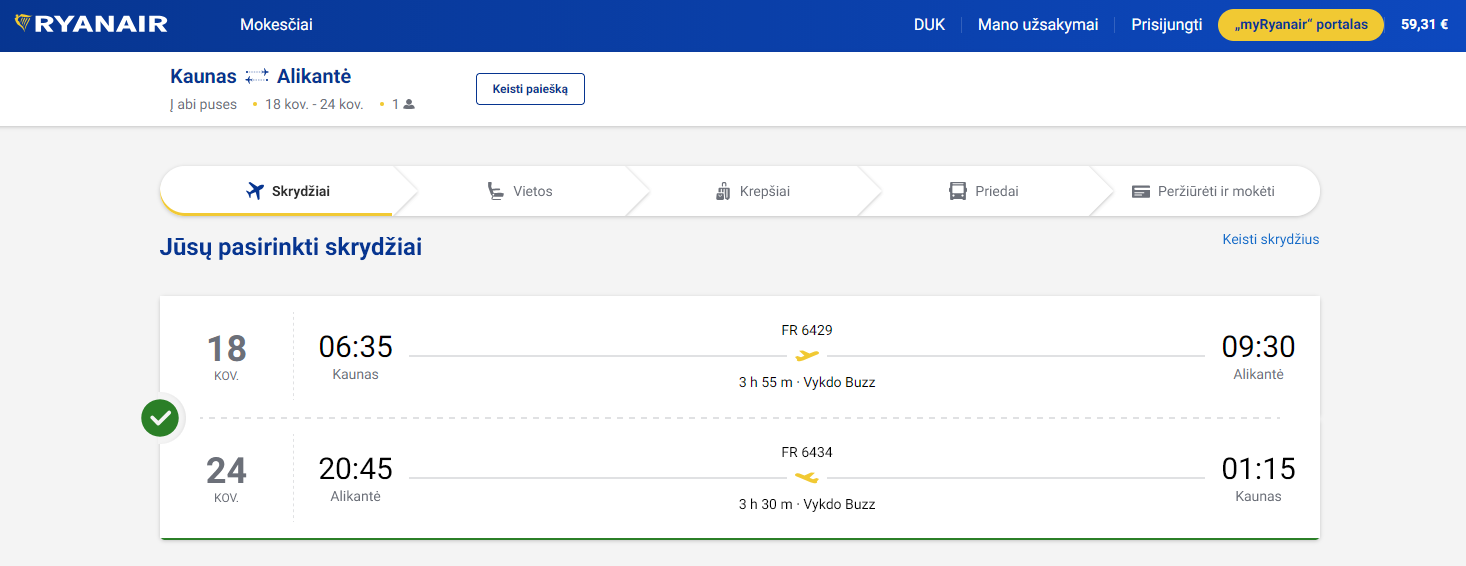
Task: Open Mano užsakymai in the header
Action: 1038,25
